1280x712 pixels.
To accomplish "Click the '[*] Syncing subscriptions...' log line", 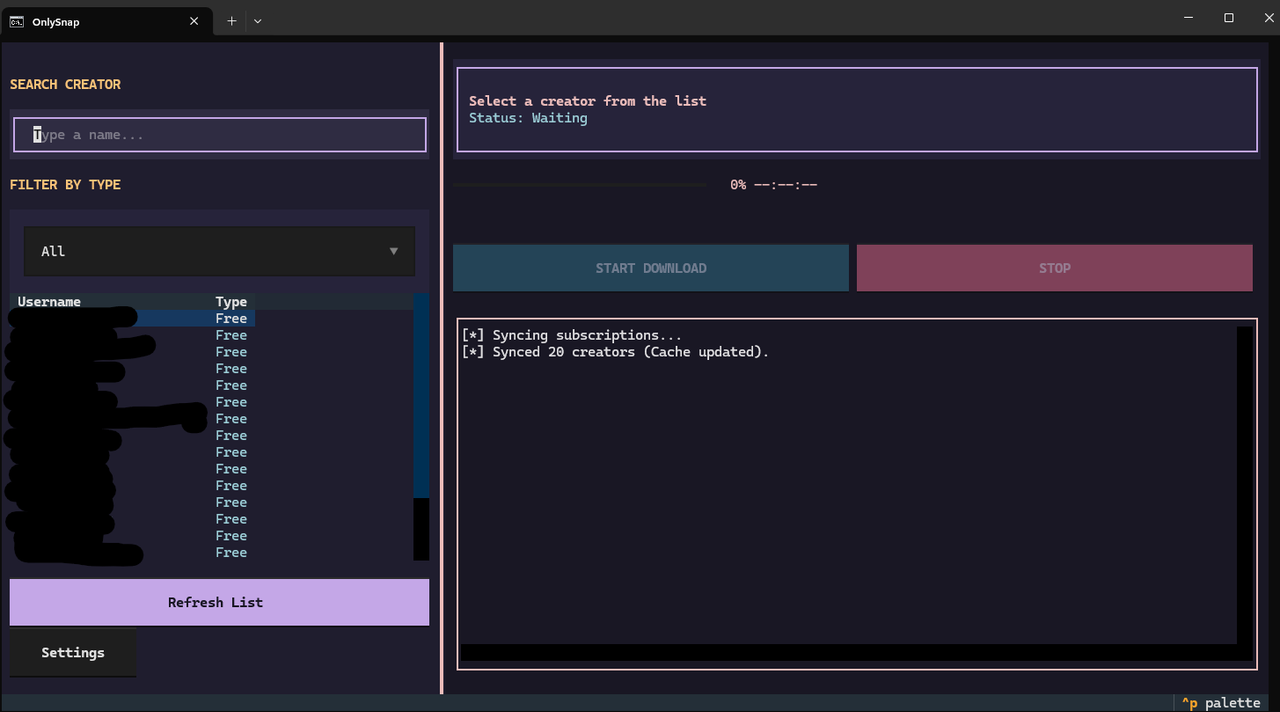I will pos(572,335).
